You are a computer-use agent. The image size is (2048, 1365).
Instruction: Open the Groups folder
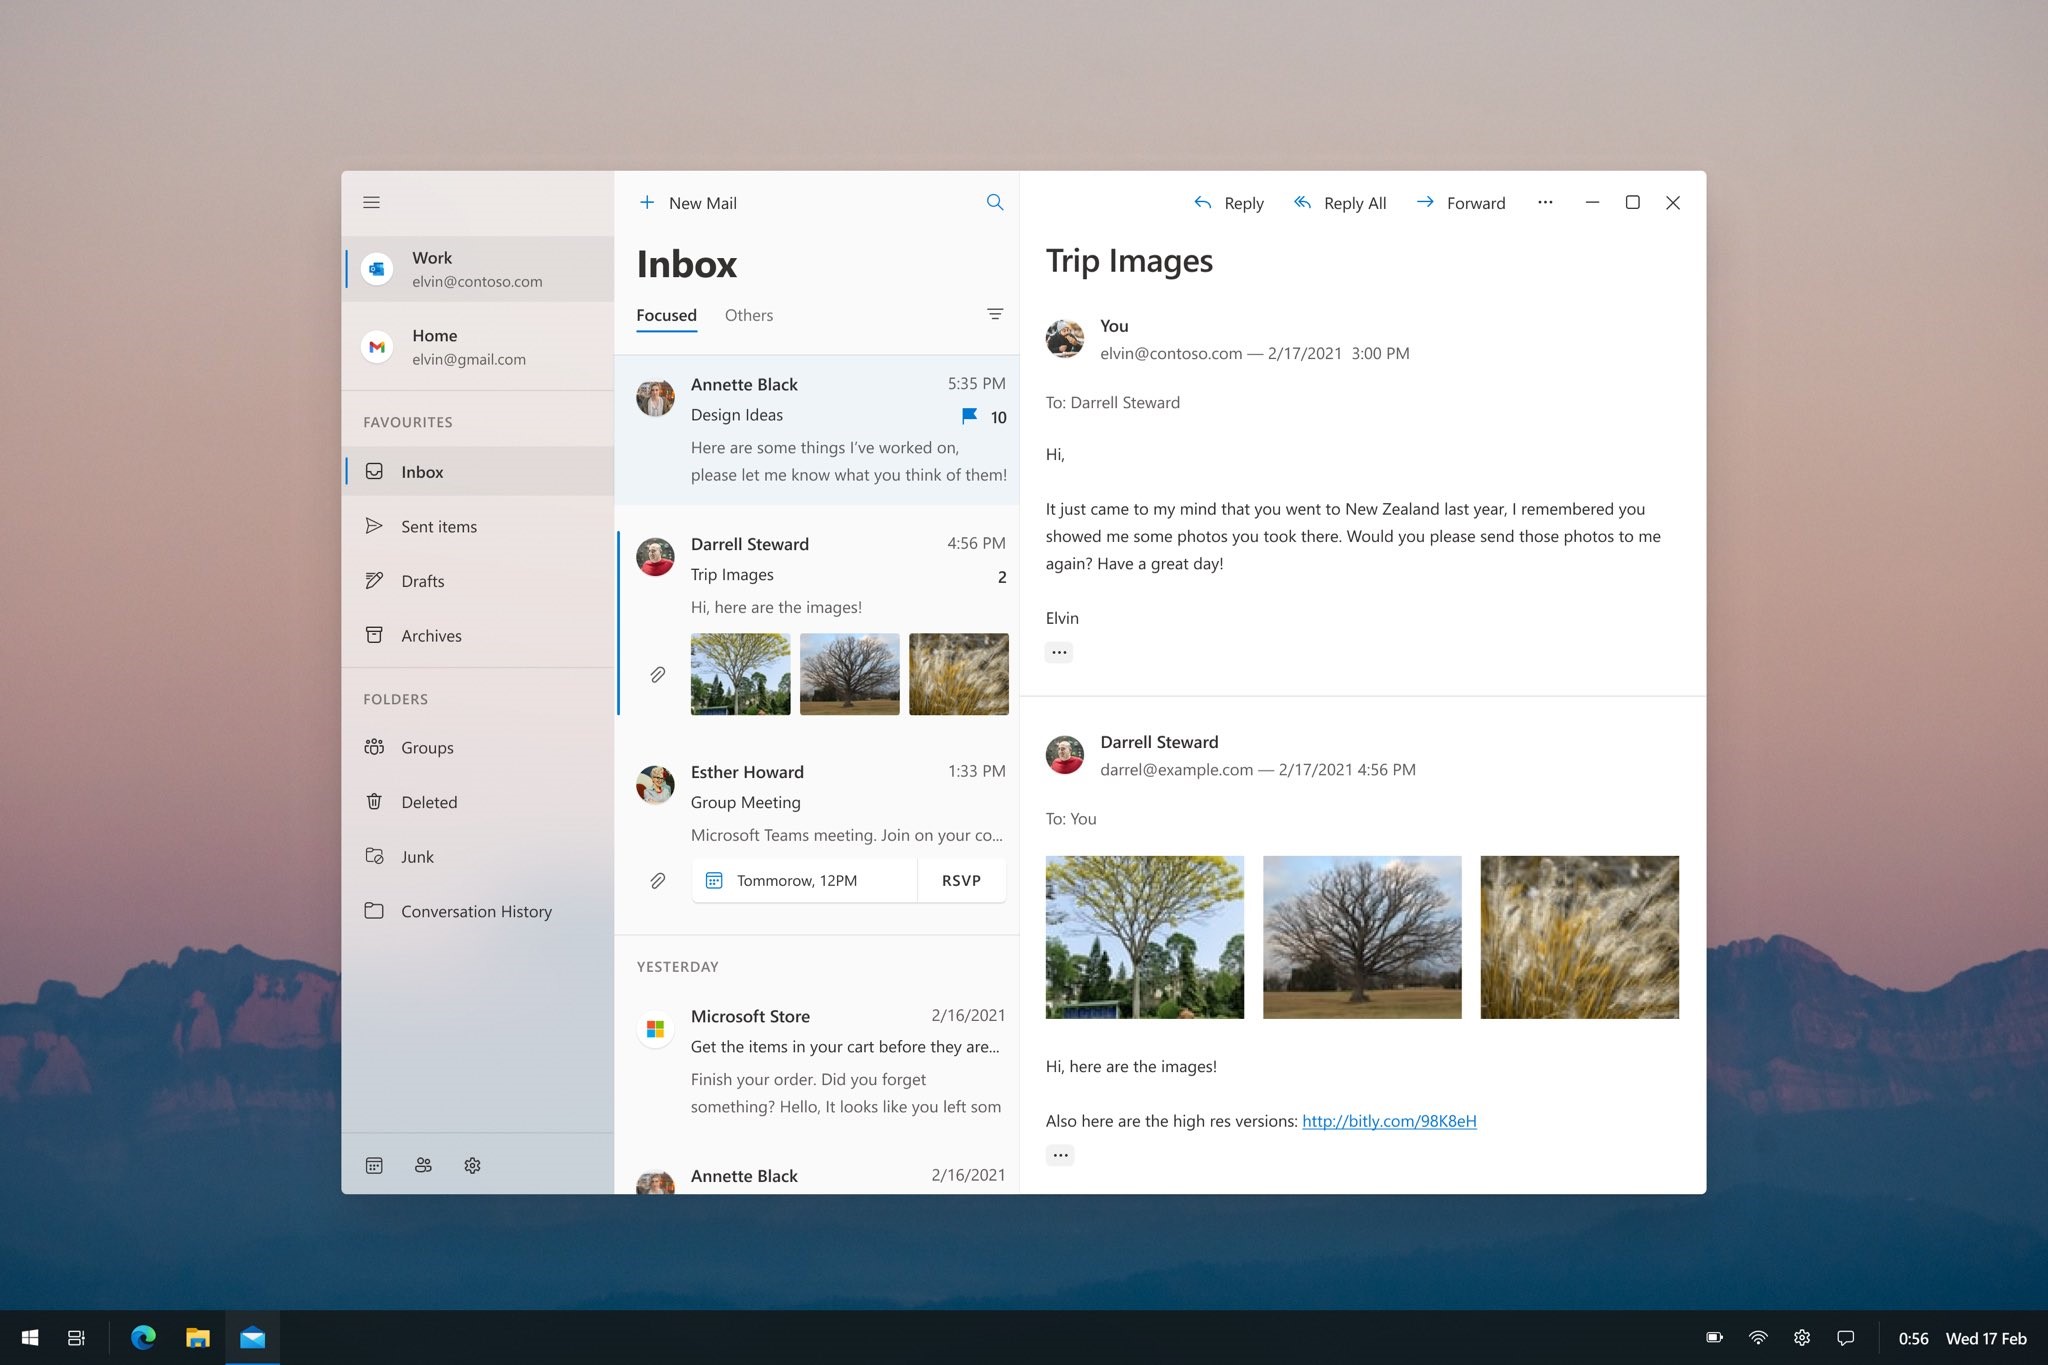click(x=478, y=748)
